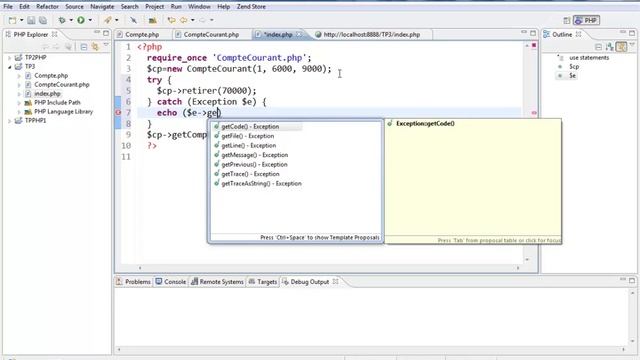Select PHP Include Path node

(57, 102)
